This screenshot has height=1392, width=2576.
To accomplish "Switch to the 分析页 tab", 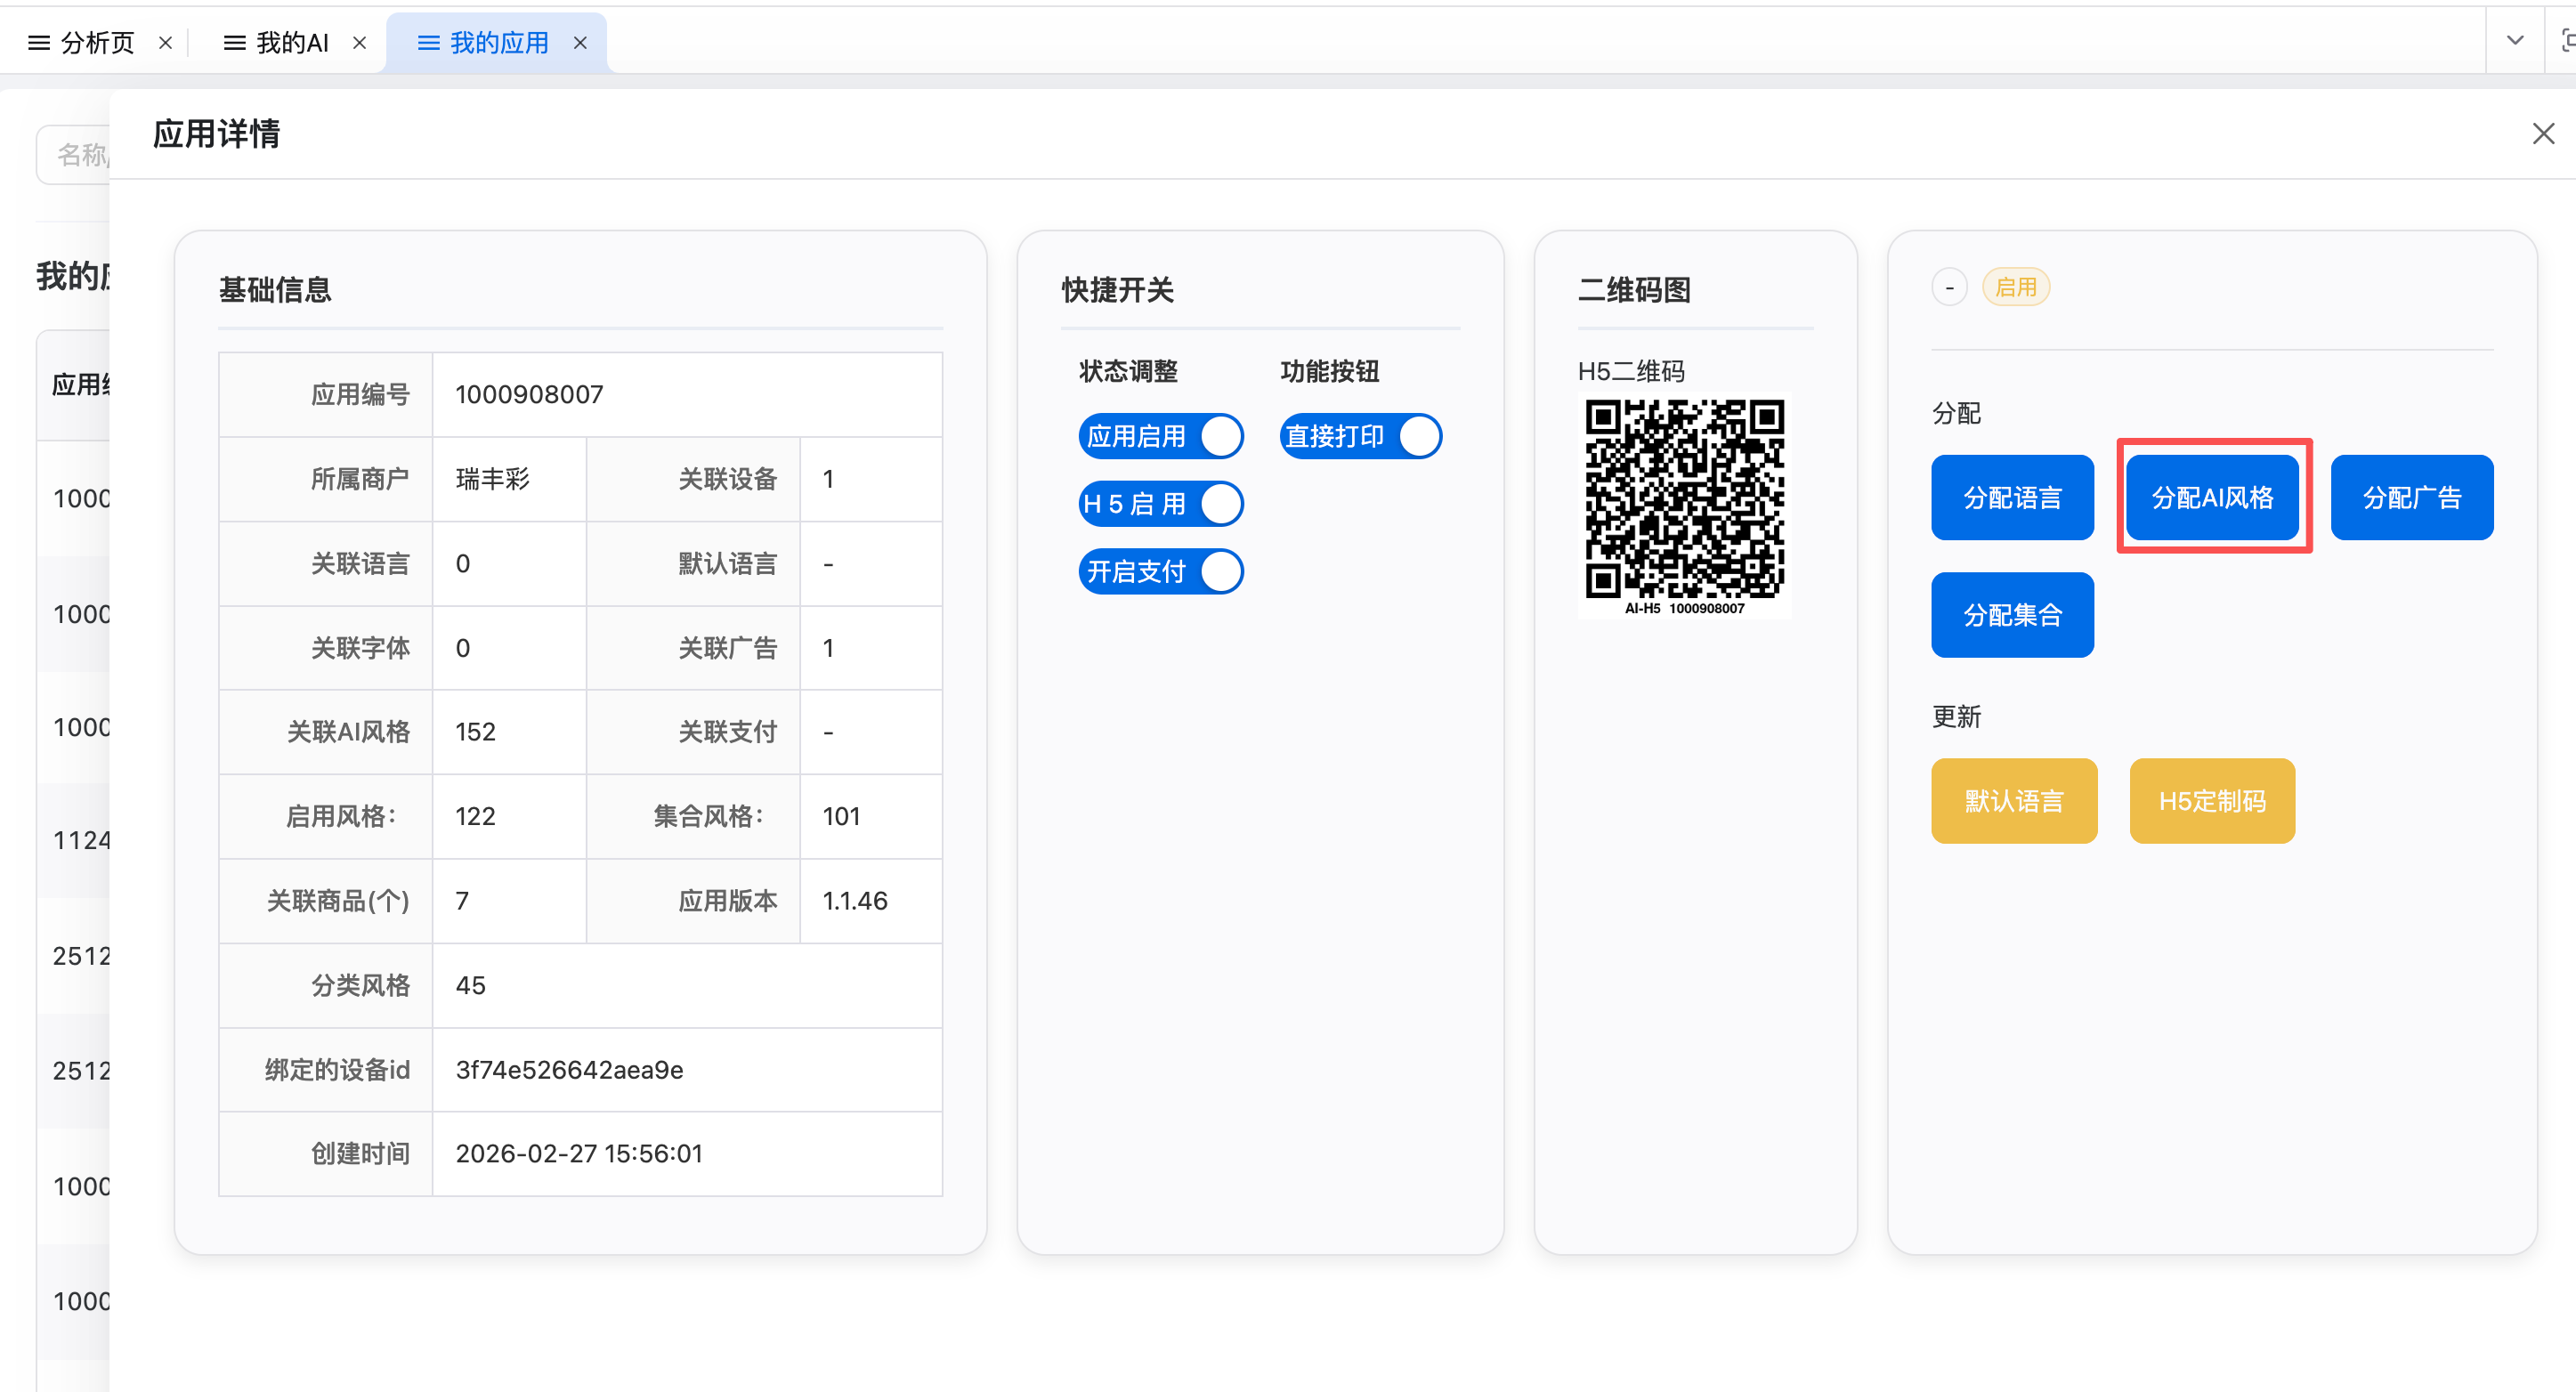I will click(x=96, y=43).
